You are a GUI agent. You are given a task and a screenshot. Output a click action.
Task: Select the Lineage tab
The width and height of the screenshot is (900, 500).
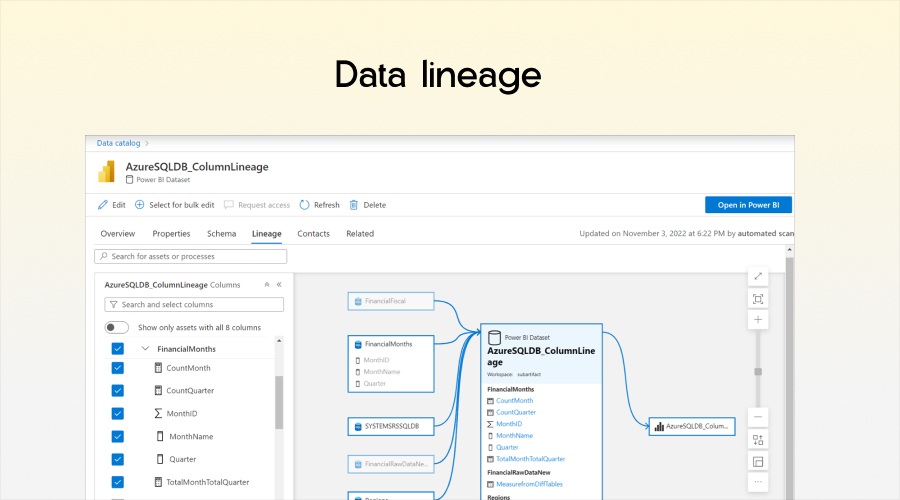(x=266, y=234)
